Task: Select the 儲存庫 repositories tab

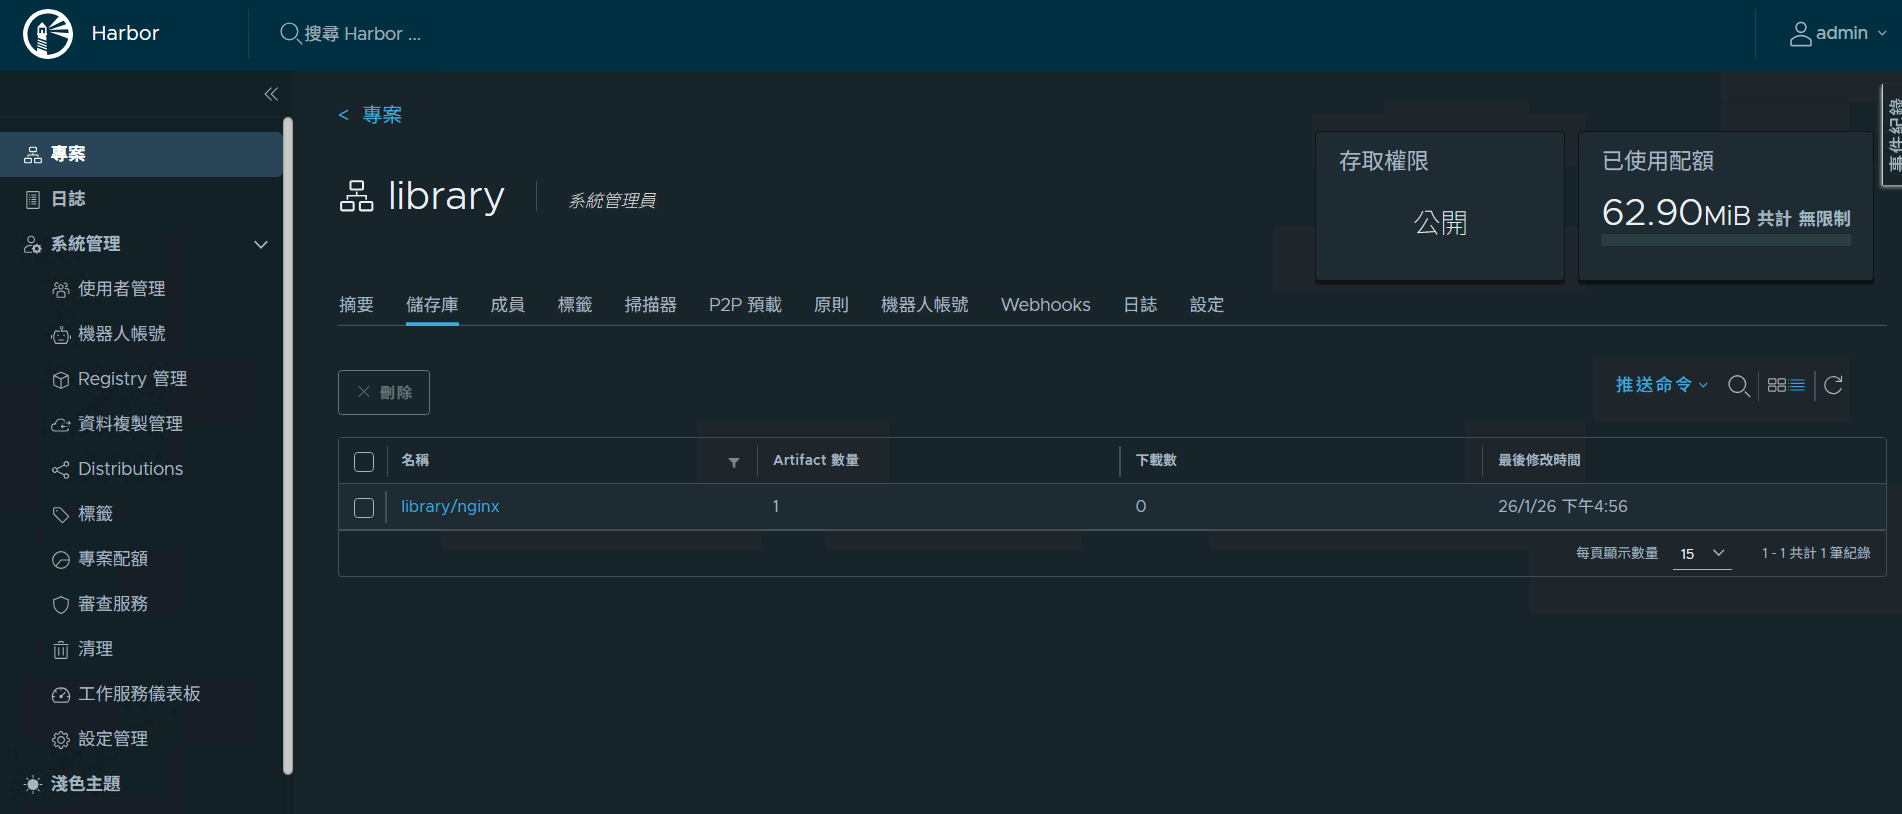Action: coord(432,305)
